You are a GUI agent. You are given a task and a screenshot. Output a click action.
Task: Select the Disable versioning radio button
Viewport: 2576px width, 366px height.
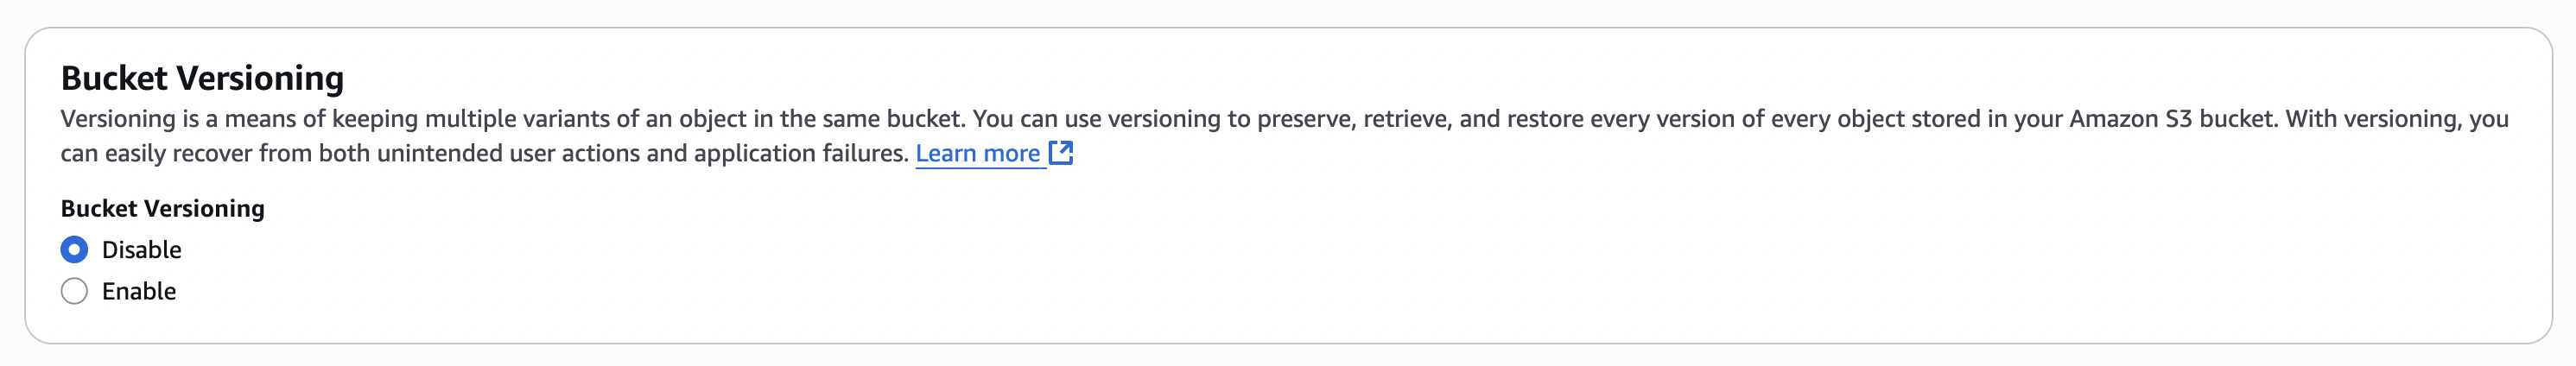(74, 249)
